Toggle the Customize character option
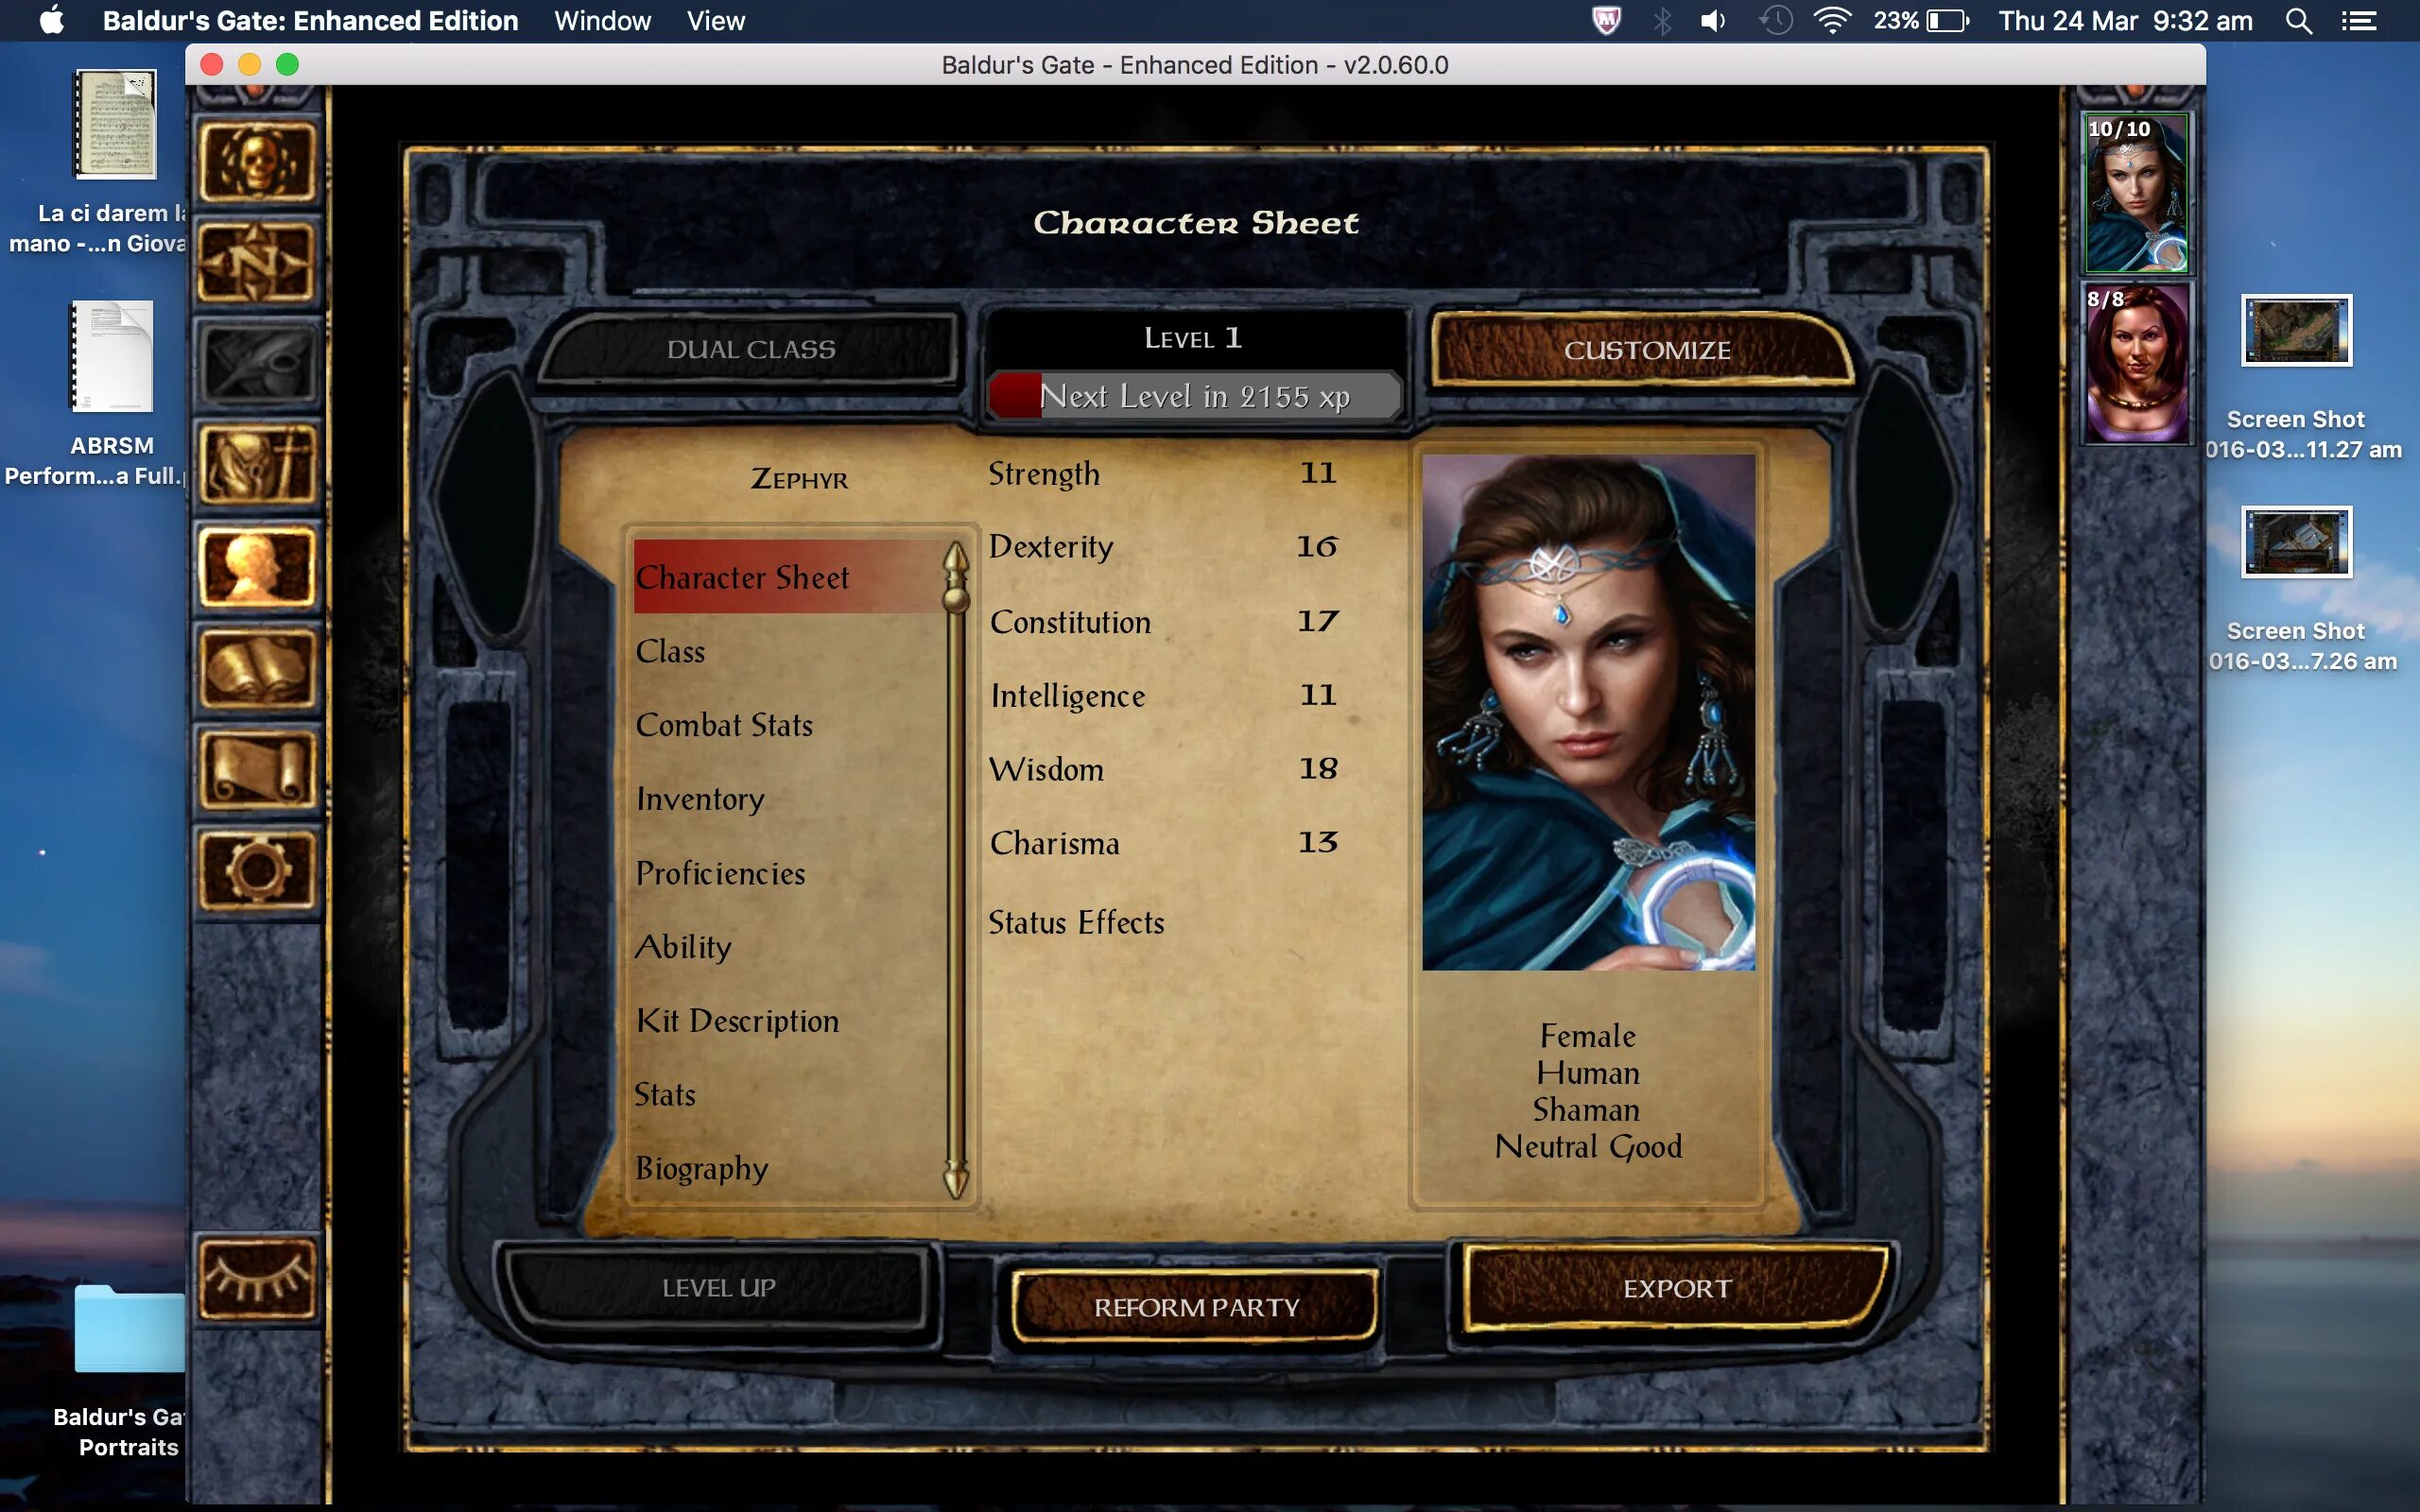Viewport: 2420px width, 1512px height. (x=1647, y=349)
